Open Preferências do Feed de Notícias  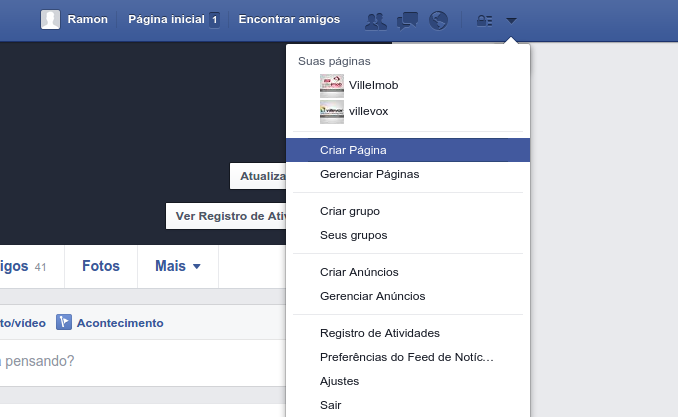[408, 357]
